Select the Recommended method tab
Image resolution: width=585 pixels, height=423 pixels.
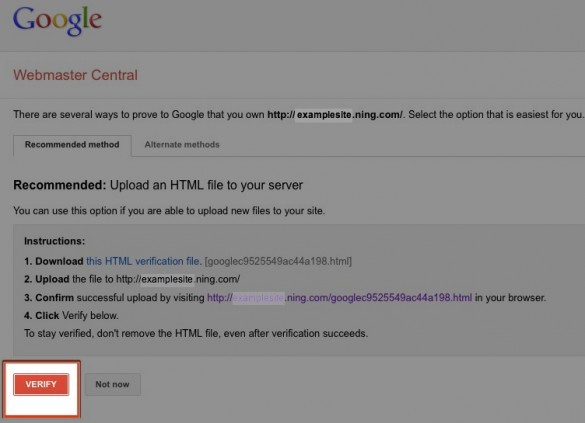click(x=72, y=145)
